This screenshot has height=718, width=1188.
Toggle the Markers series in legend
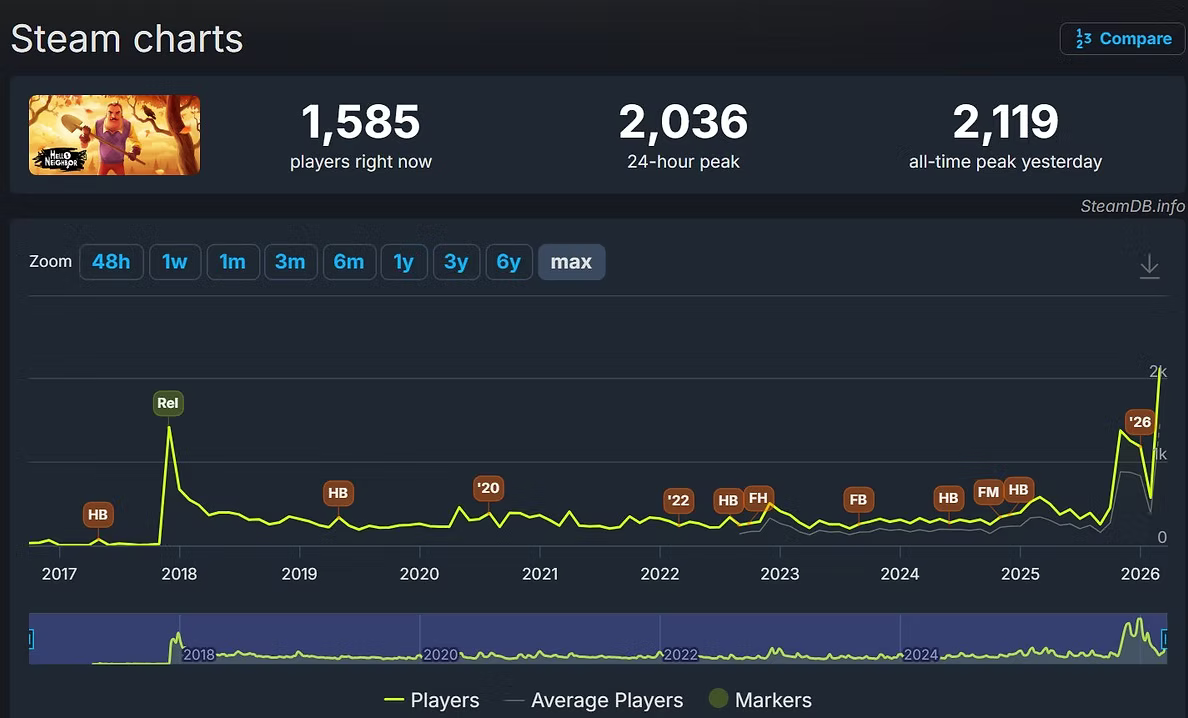point(760,700)
